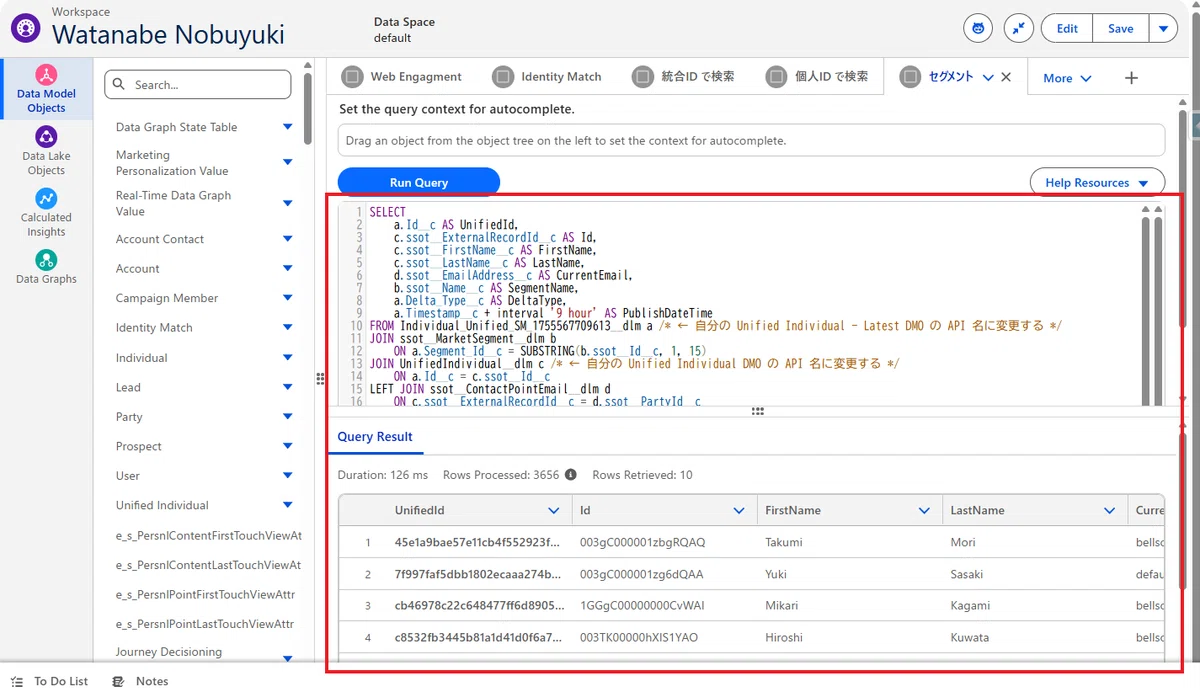Open the FirstName column menu
This screenshot has height=696, width=1200.
tap(924, 511)
